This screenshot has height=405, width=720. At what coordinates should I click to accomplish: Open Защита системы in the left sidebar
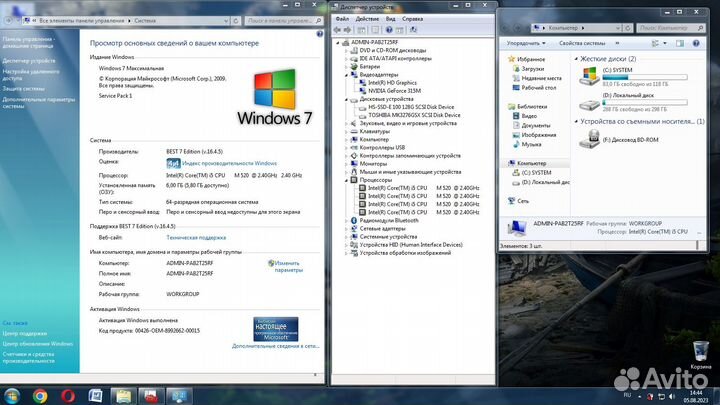pos(23,89)
